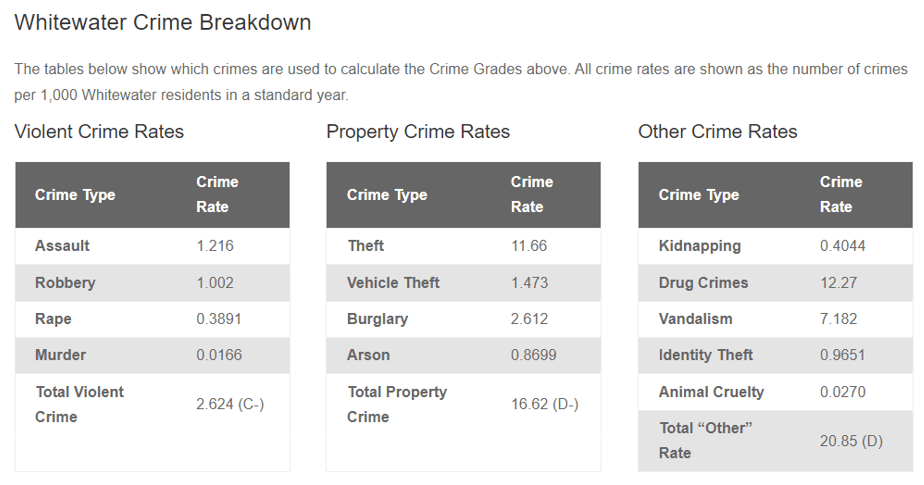
Task: Select the Vehicle Theft row label
Action: coord(393,283)
